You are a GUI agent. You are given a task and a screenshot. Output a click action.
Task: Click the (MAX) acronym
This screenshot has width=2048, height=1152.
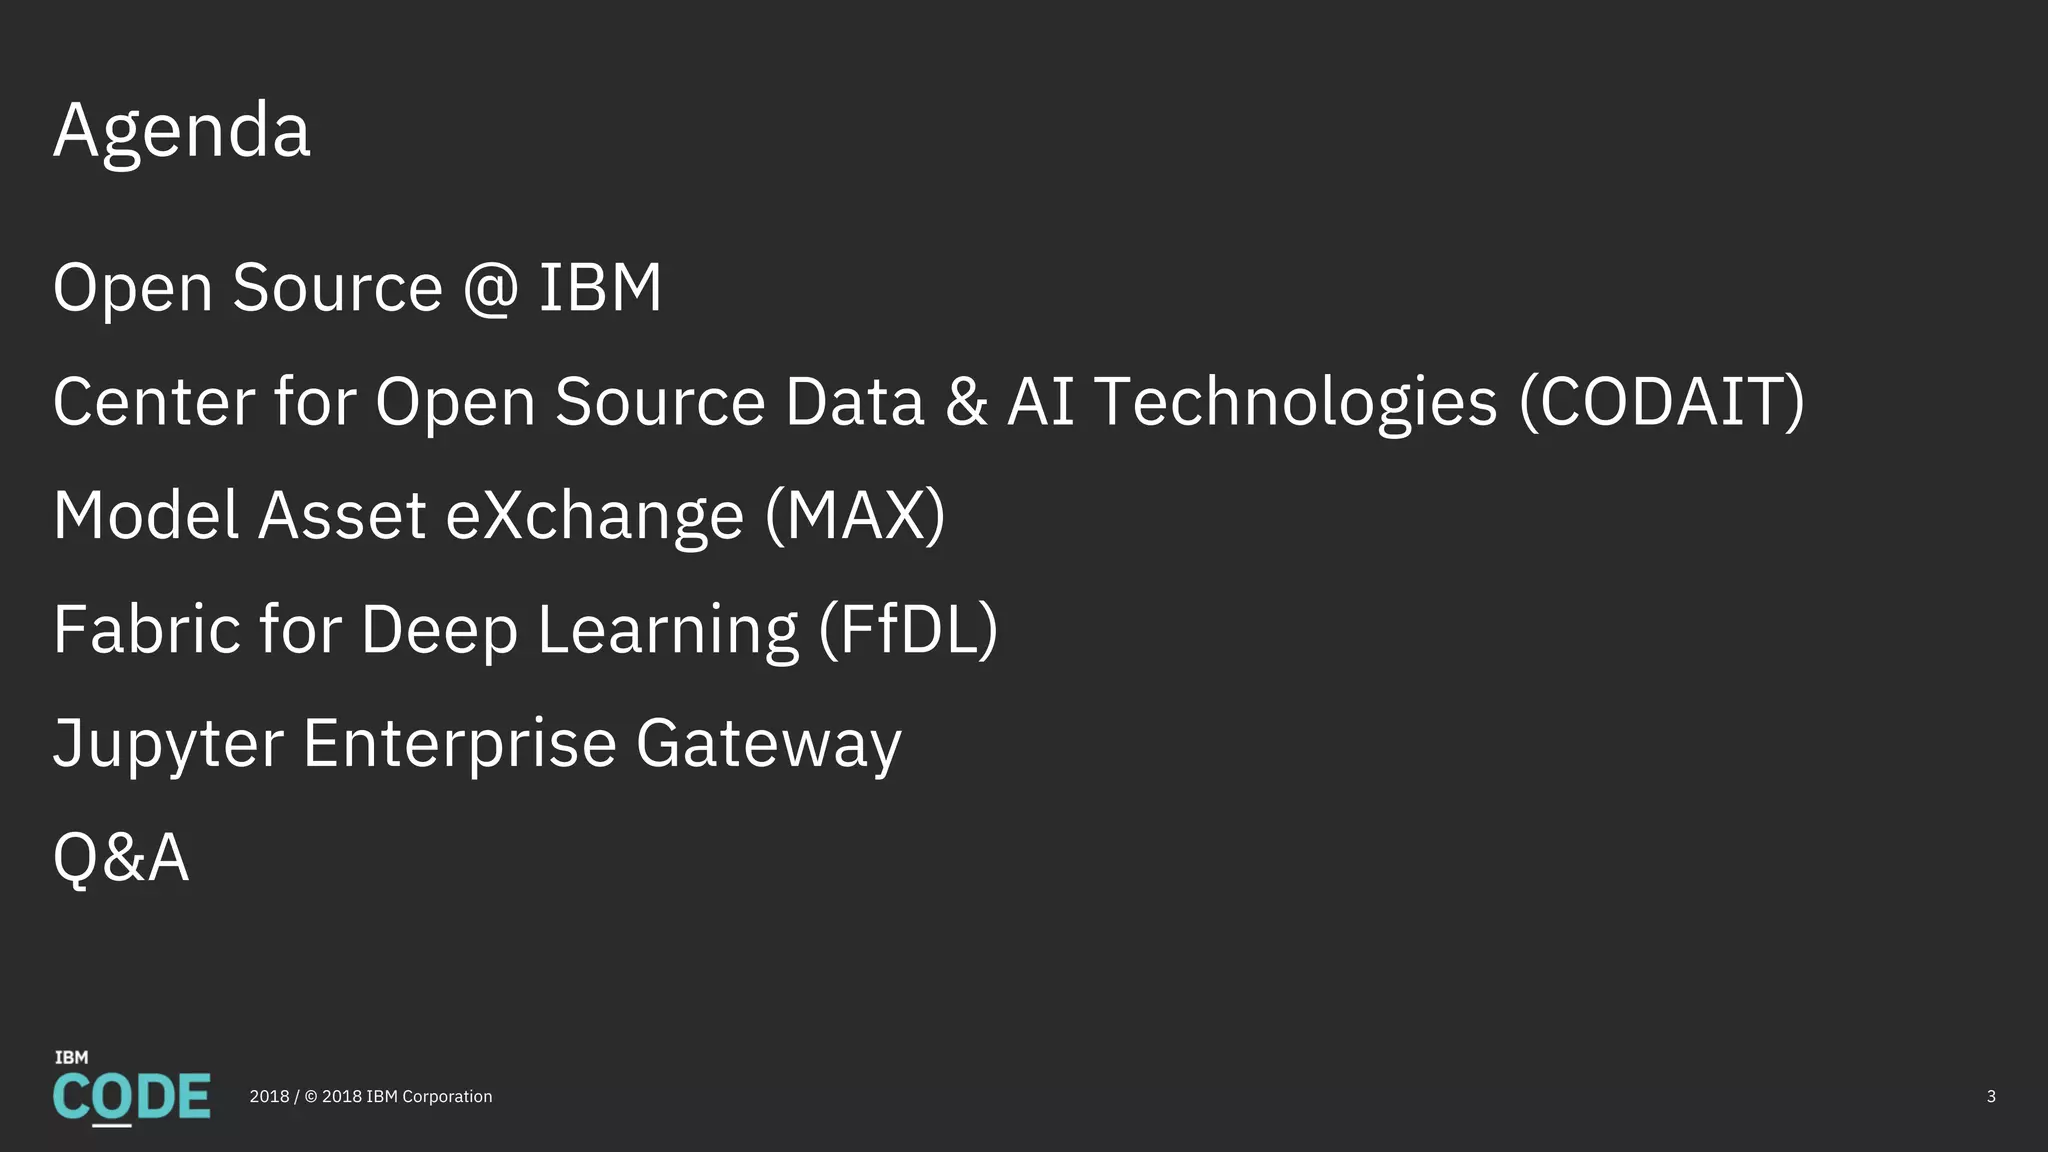(855, 516)
